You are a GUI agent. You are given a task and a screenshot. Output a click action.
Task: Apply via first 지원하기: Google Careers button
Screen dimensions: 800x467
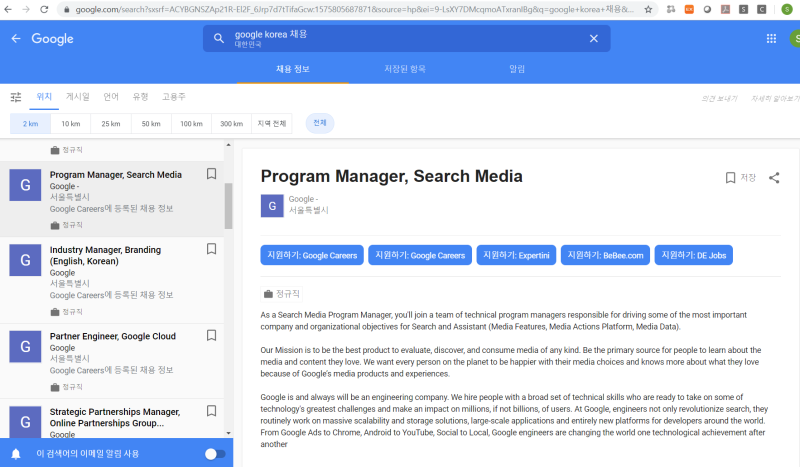pyautogui.click(x=312, y=255)
